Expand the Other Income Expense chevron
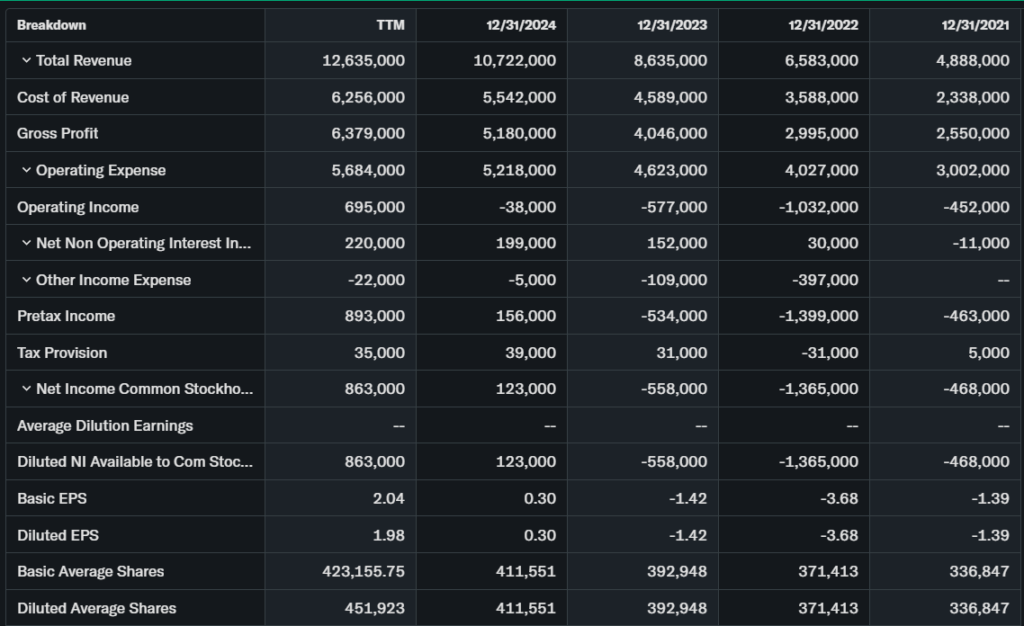Viewport: 1024px width, 626px height. [26, 280]
